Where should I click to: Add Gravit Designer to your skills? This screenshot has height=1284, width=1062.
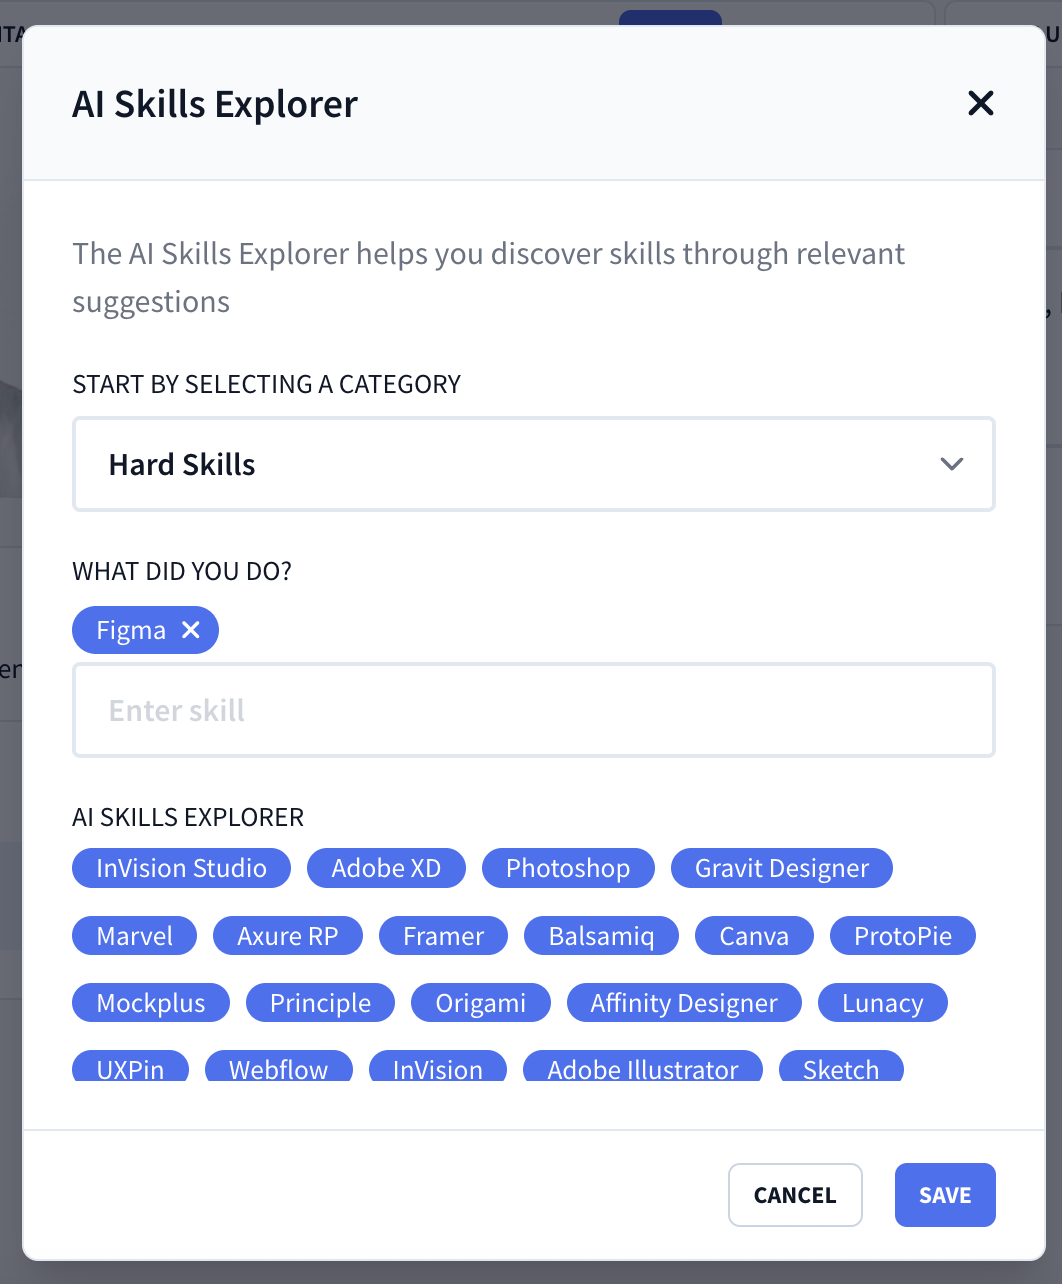click(x=781, y=868)
